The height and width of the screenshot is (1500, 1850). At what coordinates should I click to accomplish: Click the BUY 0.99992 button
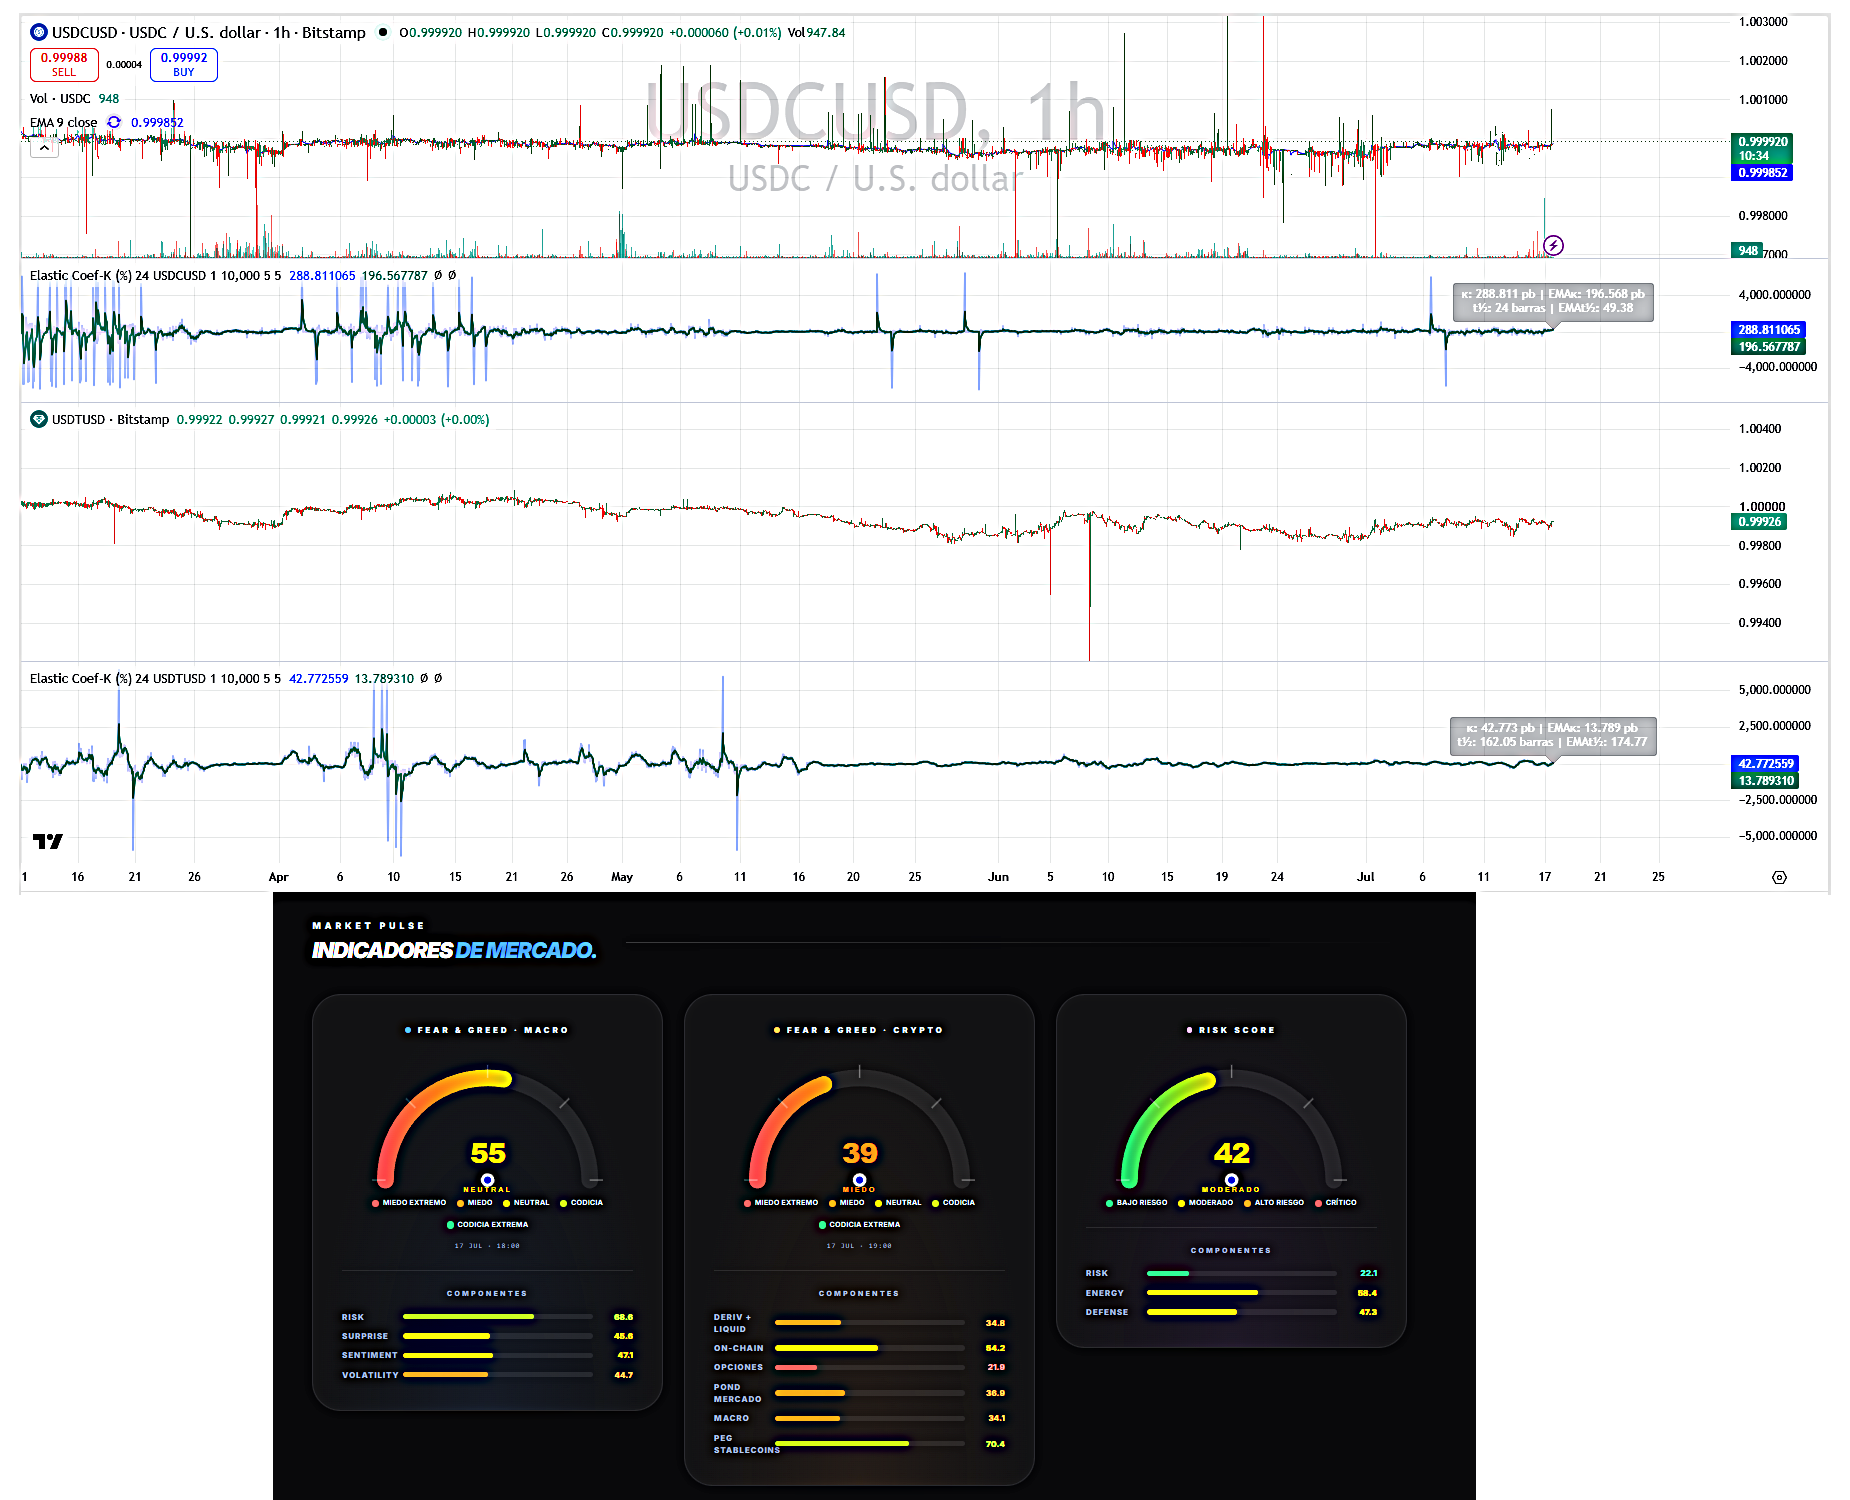pyautogui.click(x=184, y=64)
